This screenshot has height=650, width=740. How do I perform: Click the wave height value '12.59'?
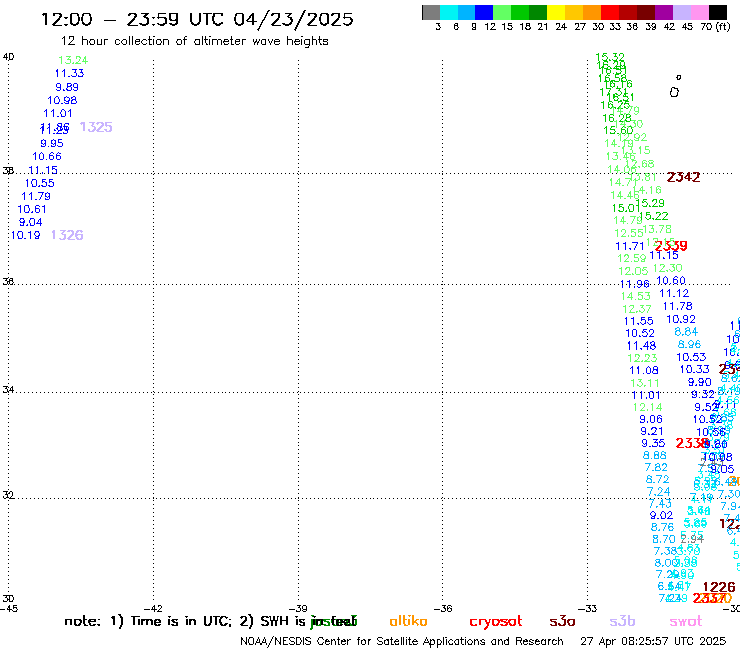coord(632,258)
